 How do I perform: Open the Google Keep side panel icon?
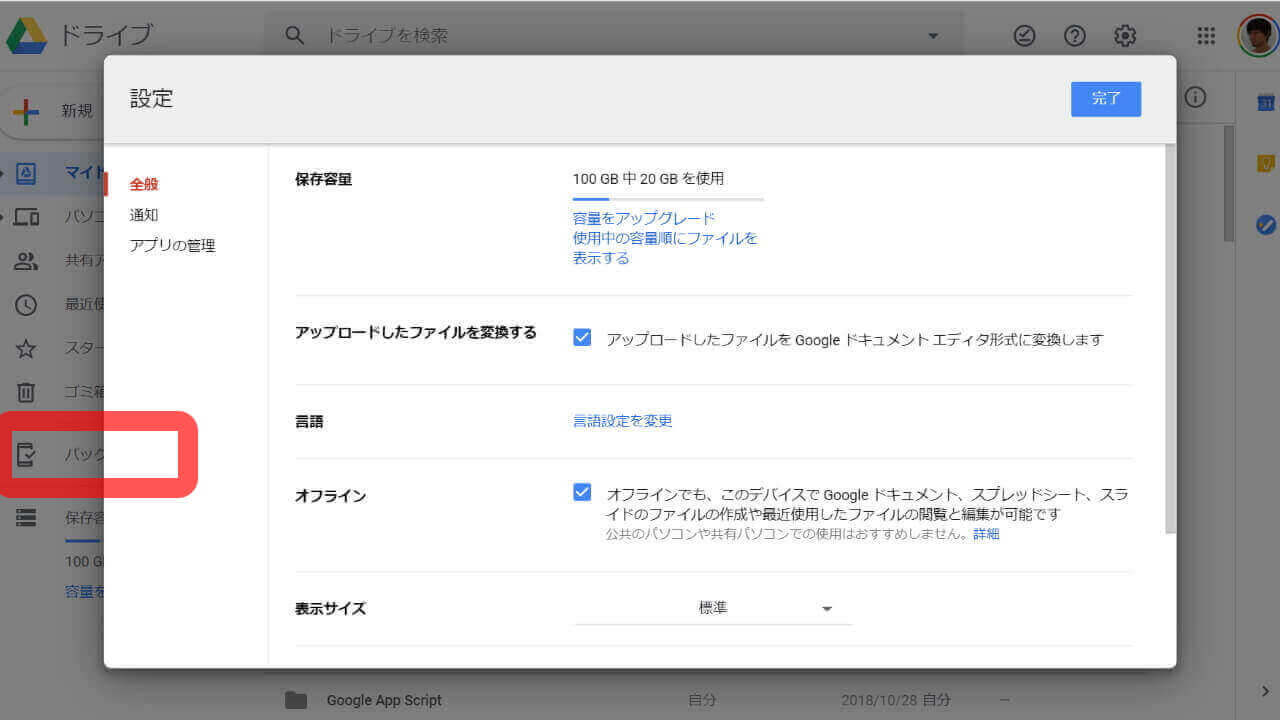[1265, 163]
